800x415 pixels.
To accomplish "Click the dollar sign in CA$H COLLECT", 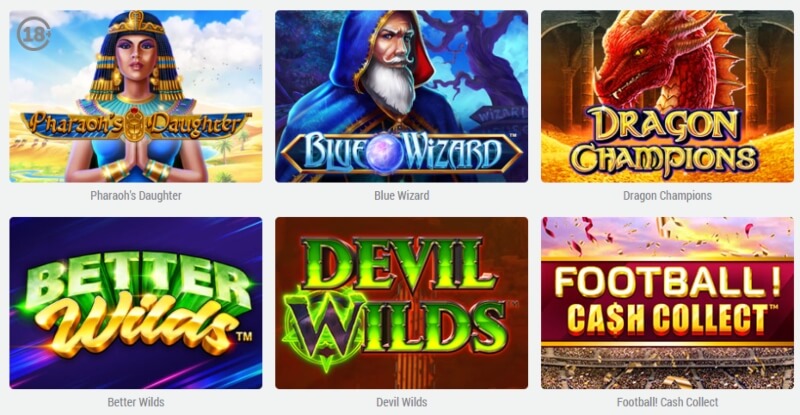I will point(621,320).
